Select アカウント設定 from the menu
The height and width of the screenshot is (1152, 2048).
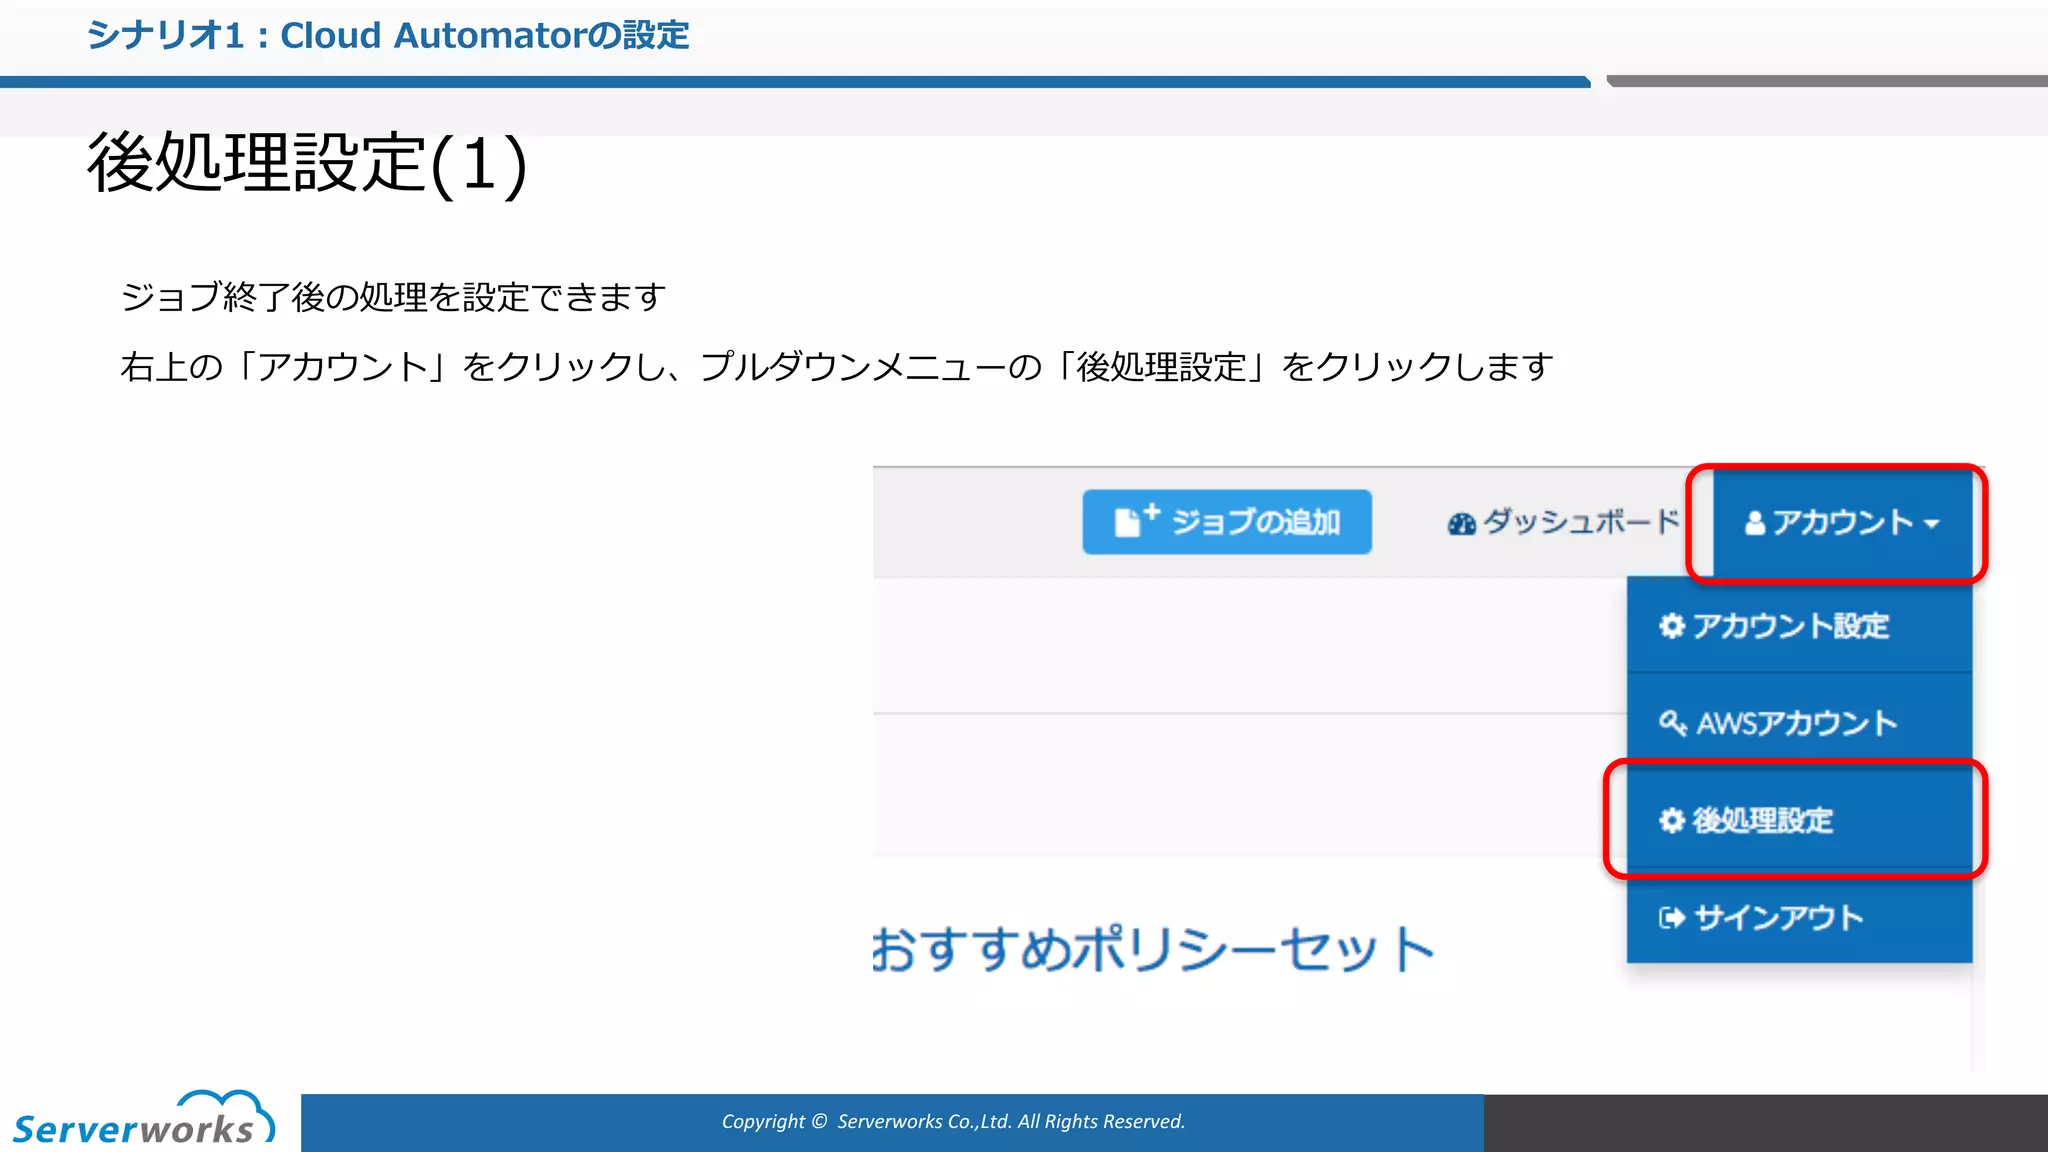[1799, 626]
